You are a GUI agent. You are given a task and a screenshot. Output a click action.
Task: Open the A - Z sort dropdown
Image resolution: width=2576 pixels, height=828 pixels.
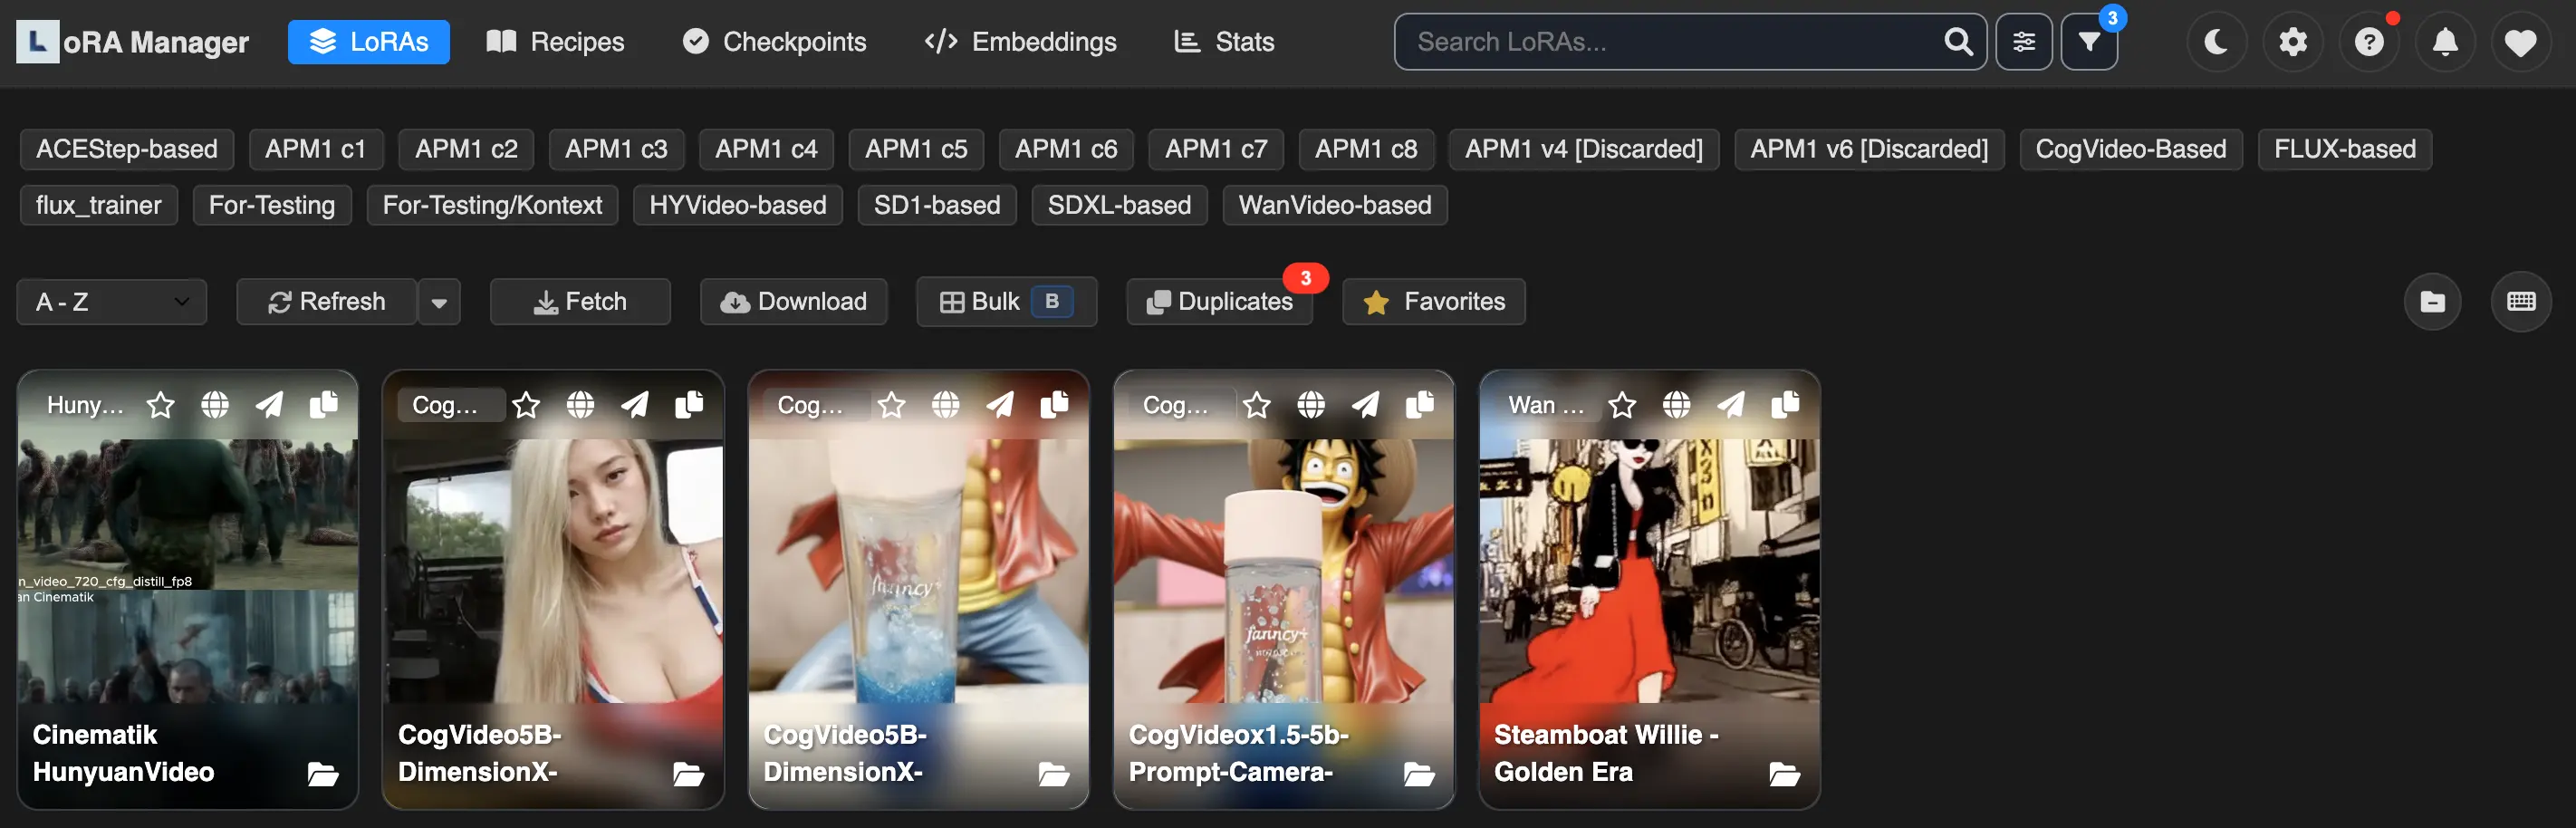click(112, 302)
